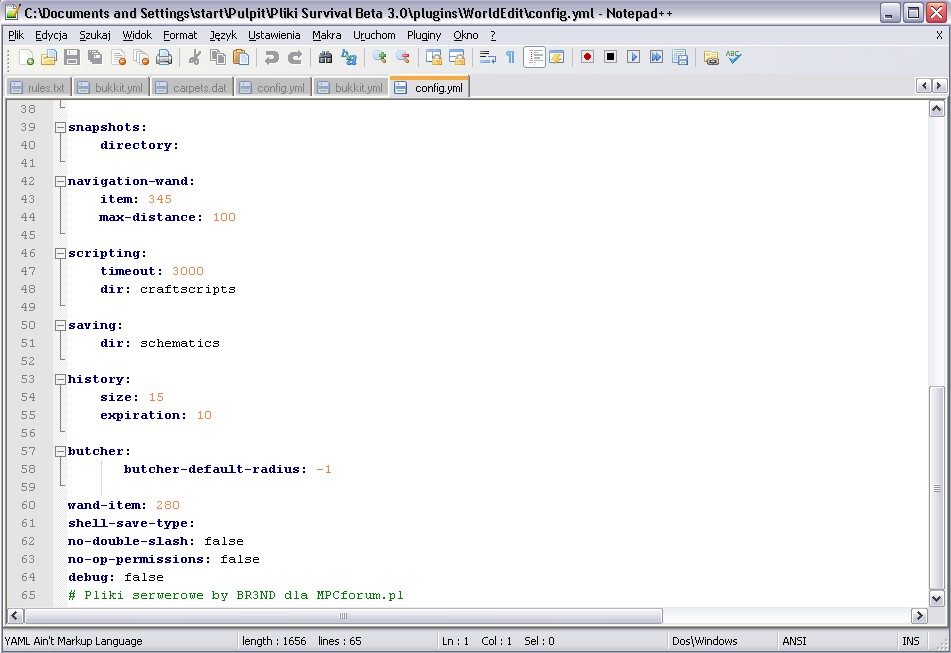951x653 pixels.
Task: Toggle the indent guide toolbar button
Action: [x=534, y=58]
